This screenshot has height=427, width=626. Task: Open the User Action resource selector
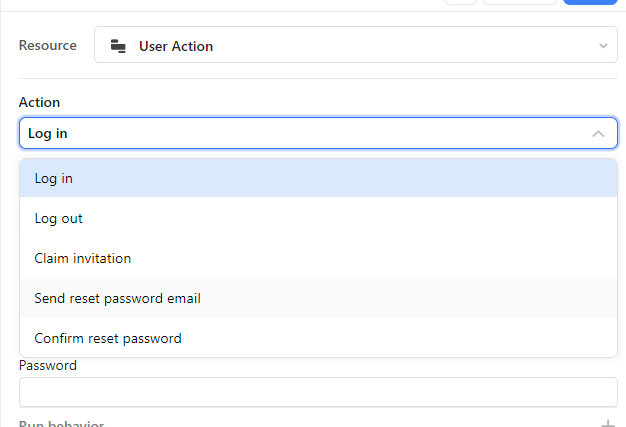(x=356, y=45)
